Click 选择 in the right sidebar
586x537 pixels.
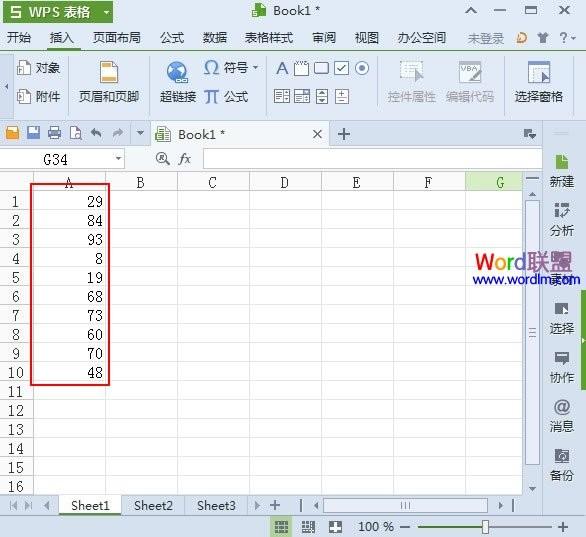point(561,318)
